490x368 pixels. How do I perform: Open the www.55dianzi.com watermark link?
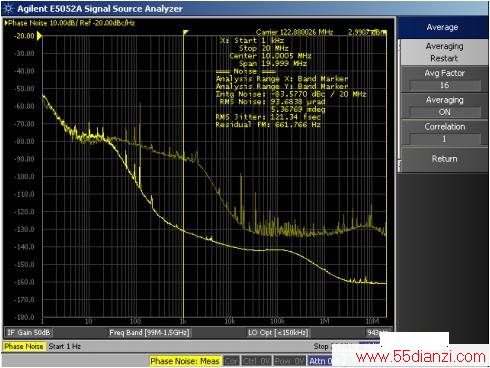tap(420, 357)
